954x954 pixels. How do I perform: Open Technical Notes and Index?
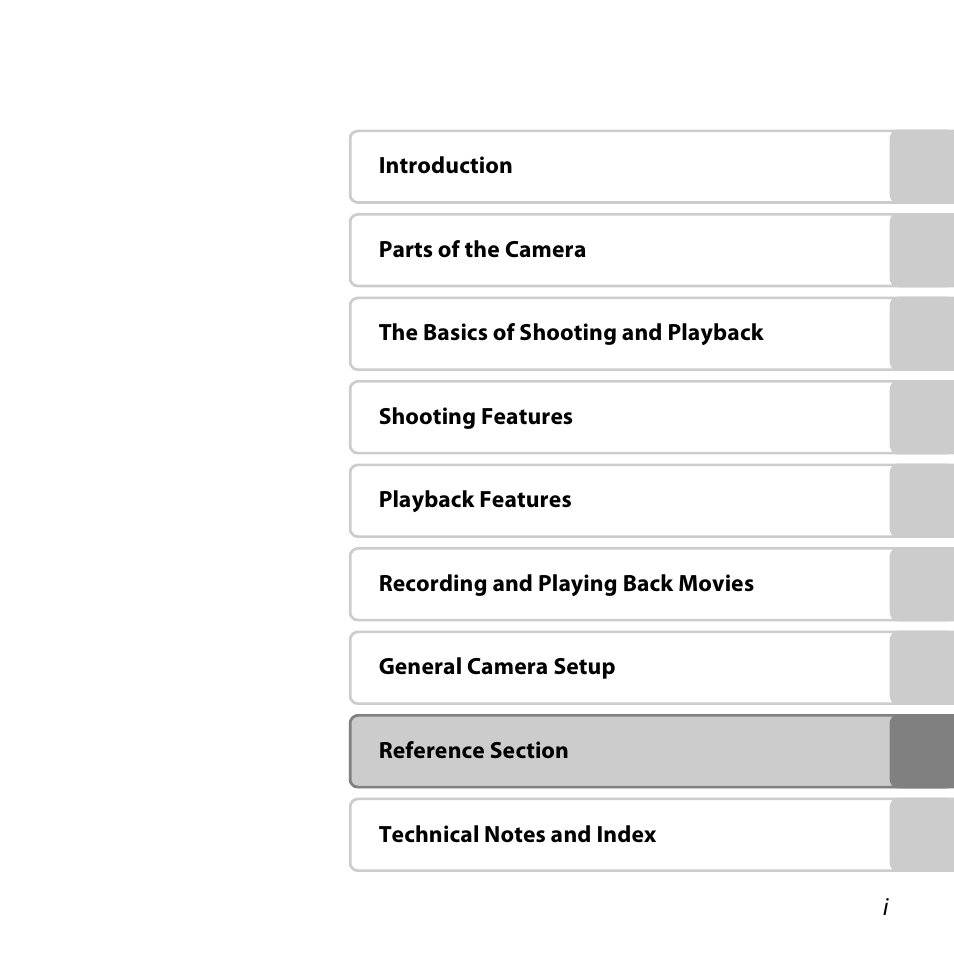coord(619,835)
